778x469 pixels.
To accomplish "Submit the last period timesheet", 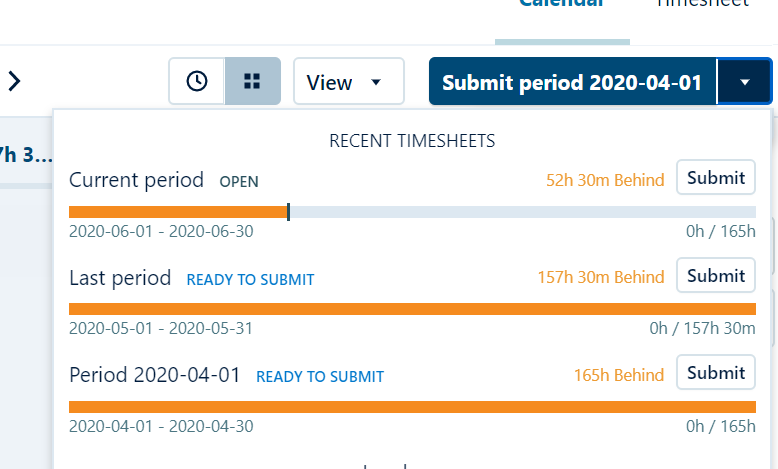I will [x=715, y=275].
